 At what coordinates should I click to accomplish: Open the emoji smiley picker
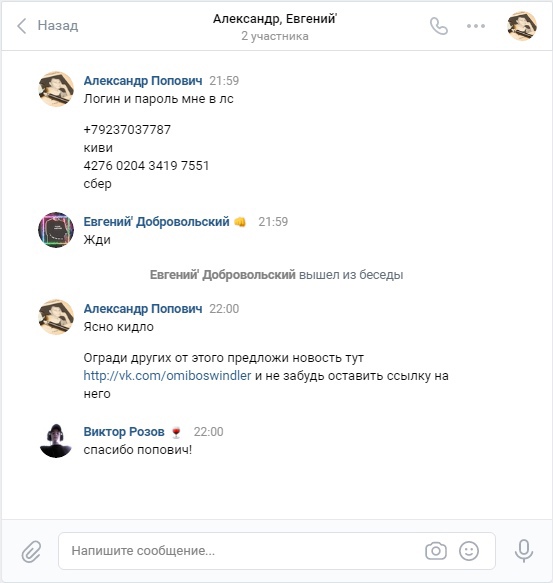469,551
